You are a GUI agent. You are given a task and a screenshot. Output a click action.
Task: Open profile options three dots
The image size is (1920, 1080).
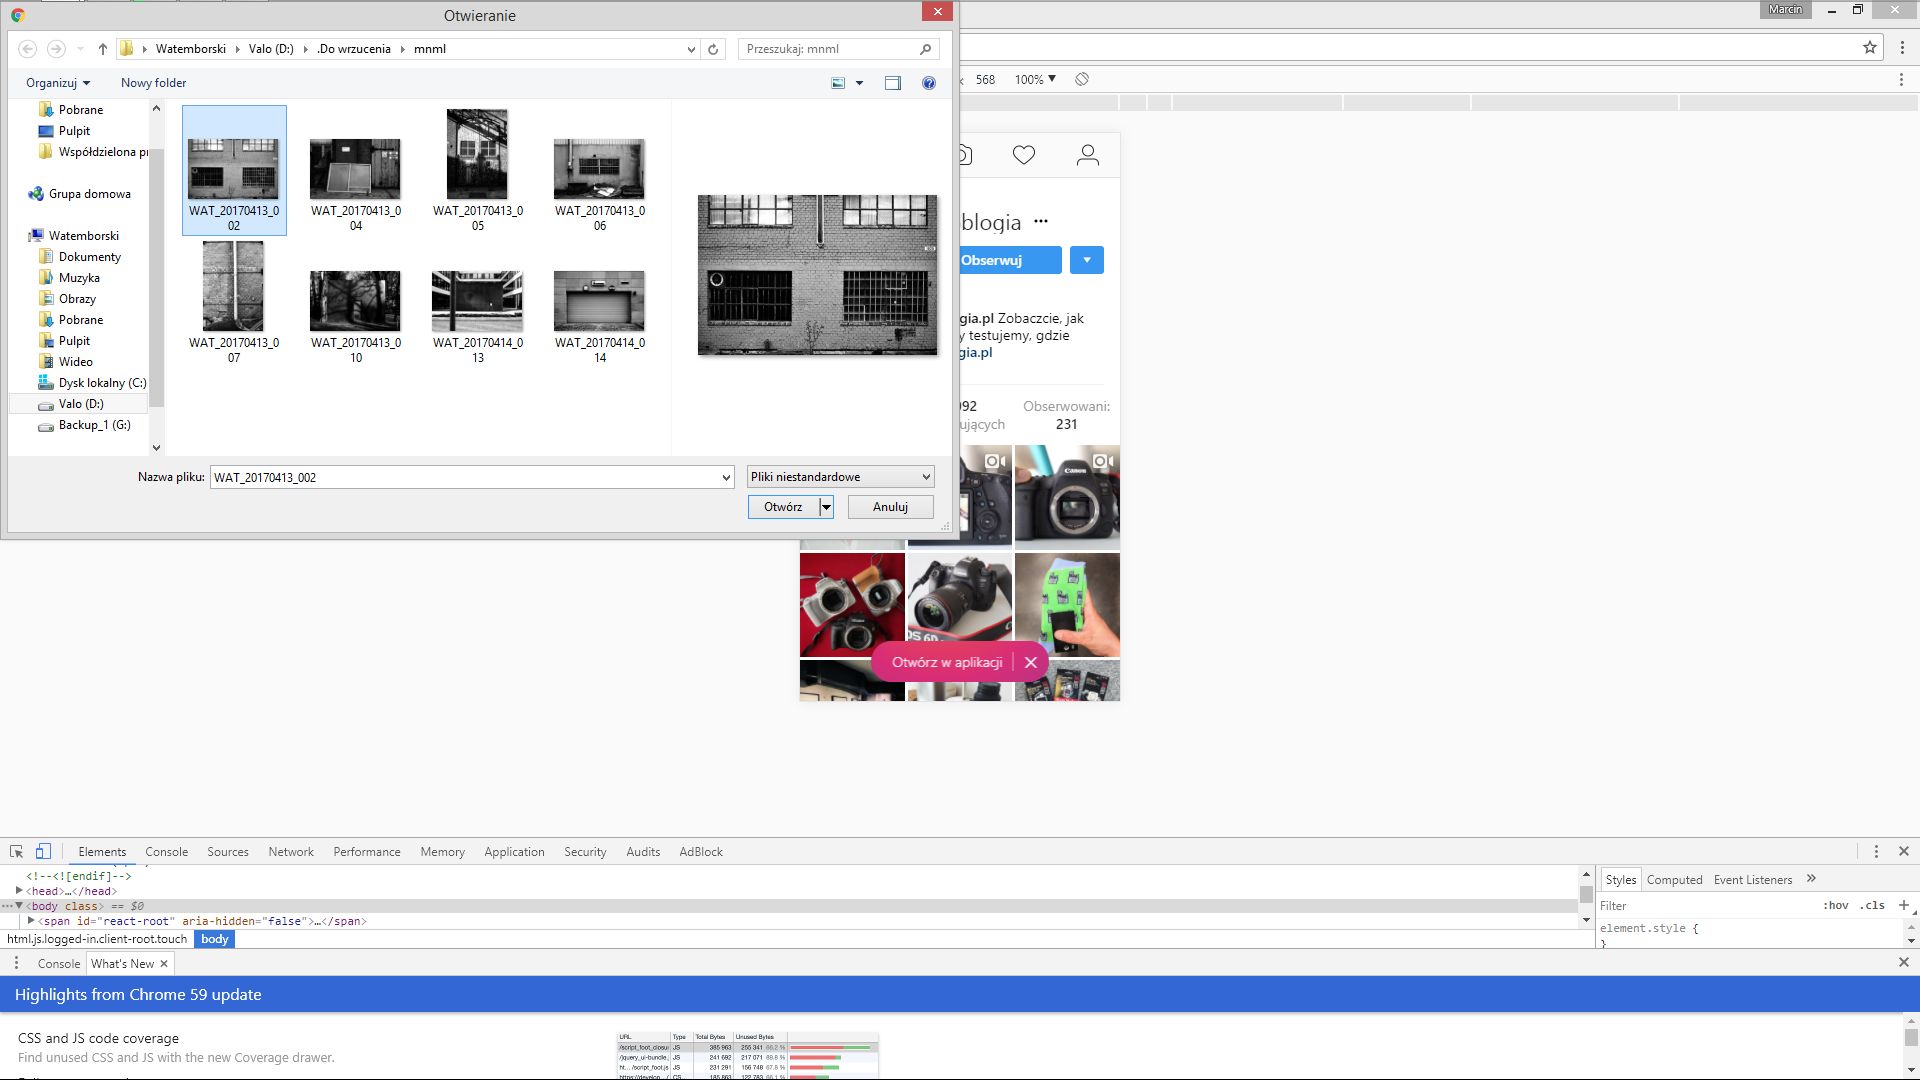coord(1041,221)
